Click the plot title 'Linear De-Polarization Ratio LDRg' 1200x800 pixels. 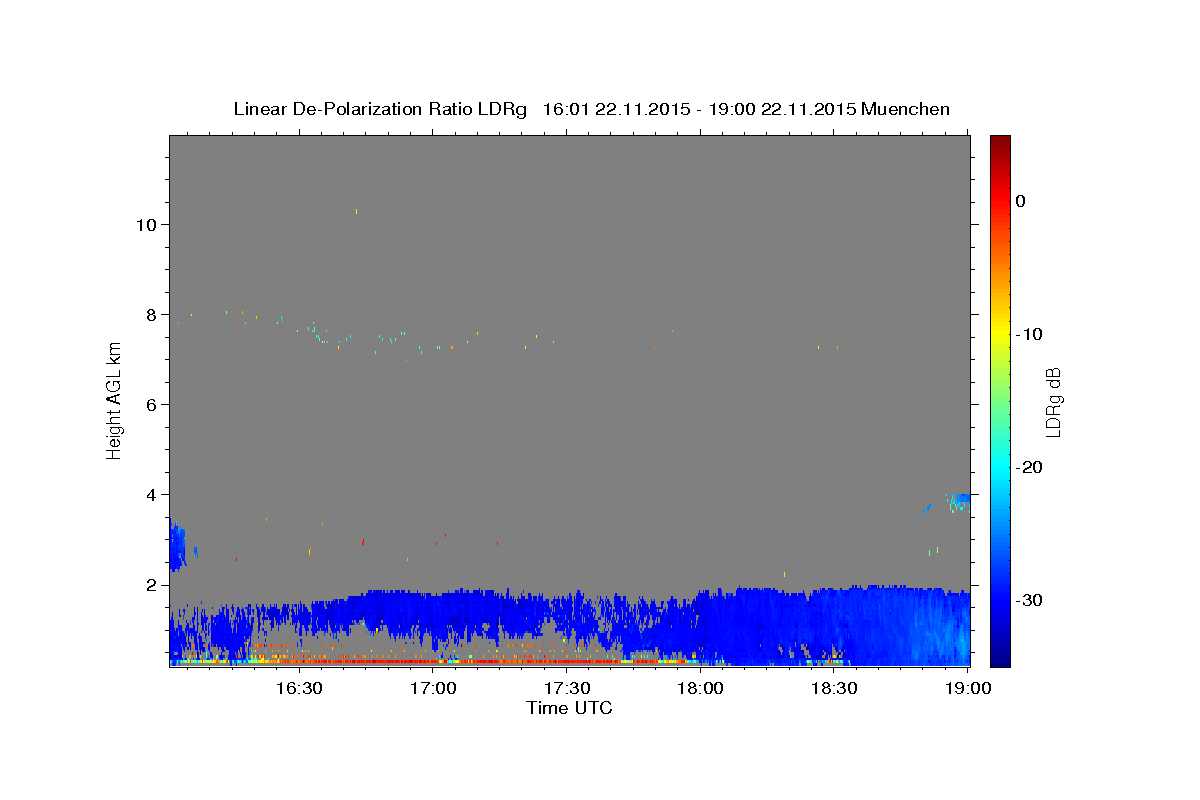click(379, 109)
